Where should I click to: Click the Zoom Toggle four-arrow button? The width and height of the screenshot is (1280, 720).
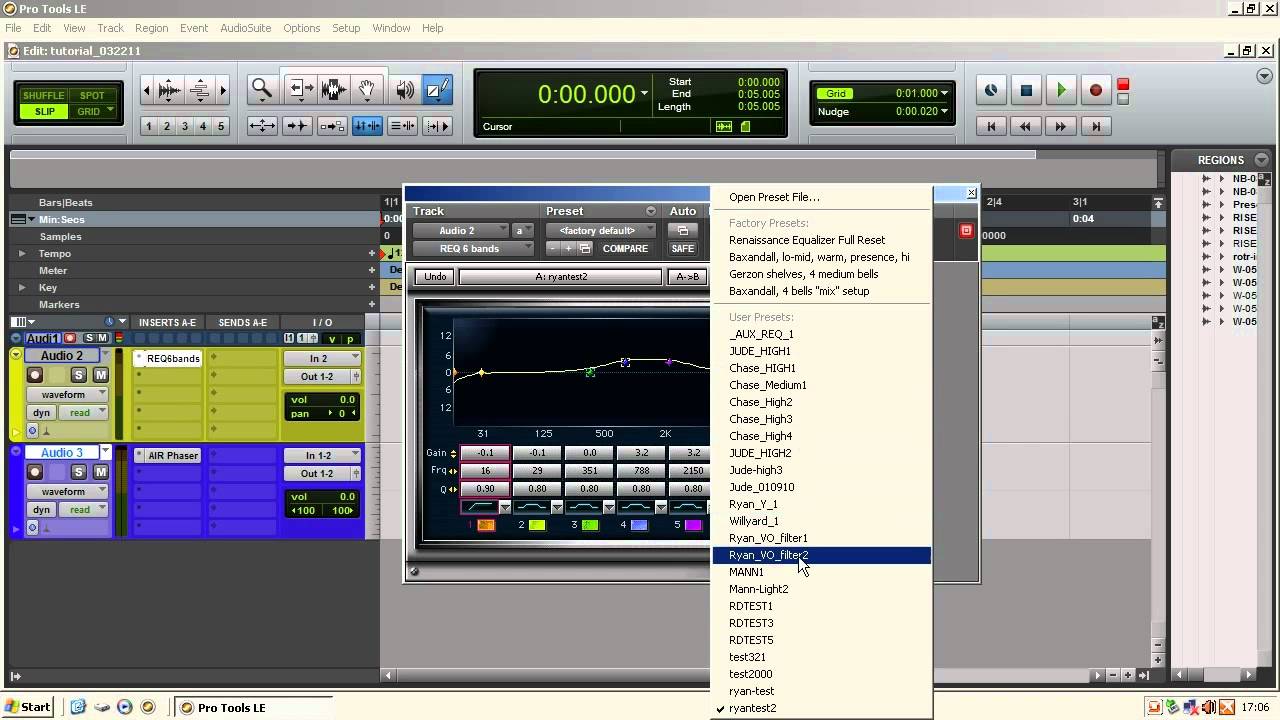(262, 126)
